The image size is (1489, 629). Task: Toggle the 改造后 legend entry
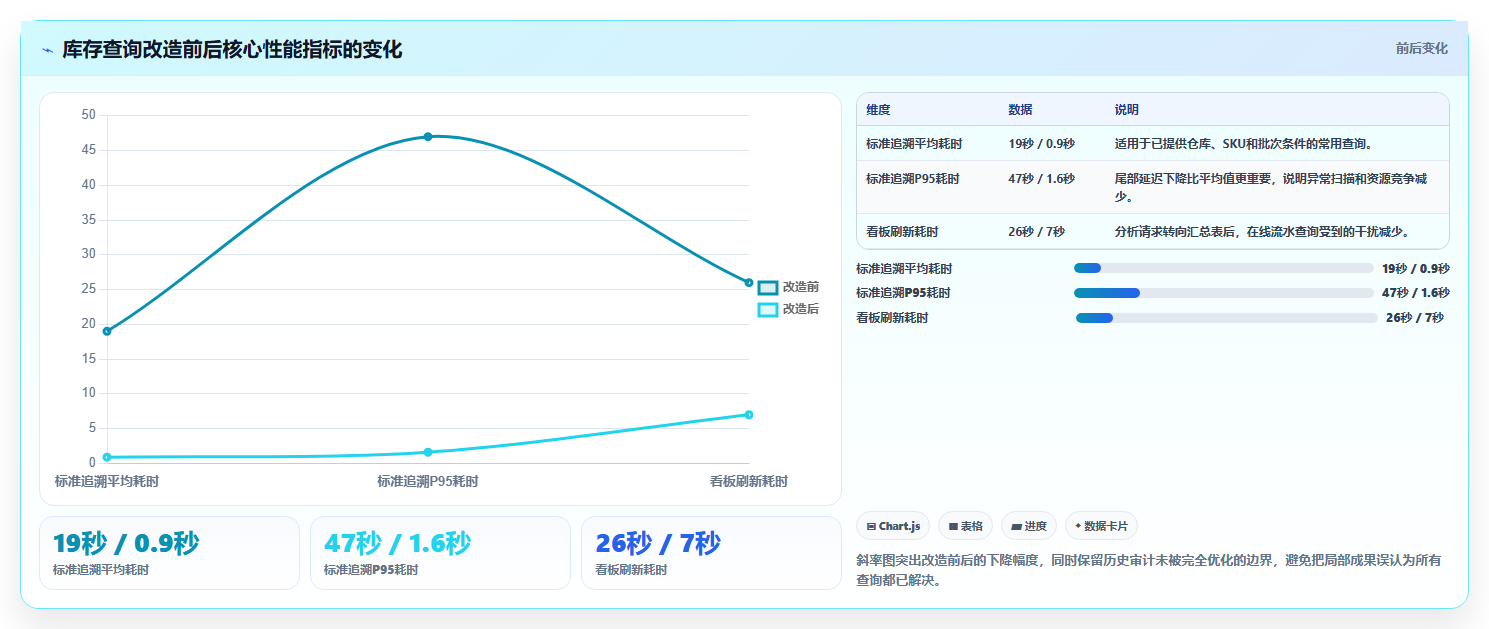(x=788, y=309)
